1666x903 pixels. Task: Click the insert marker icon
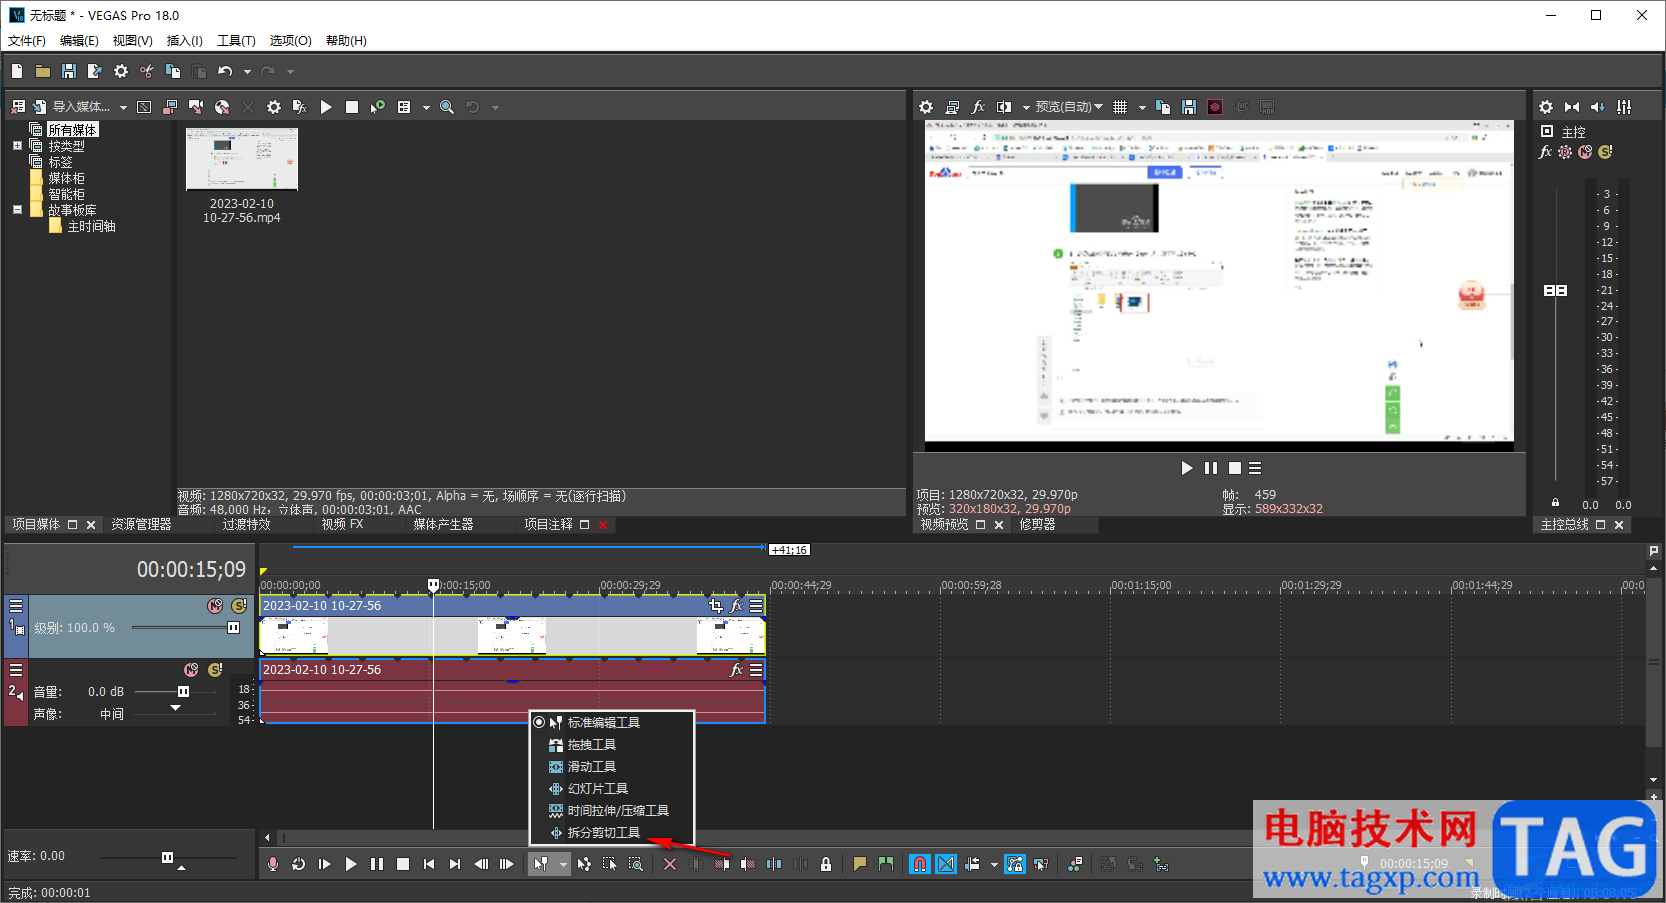click(859, 864)
